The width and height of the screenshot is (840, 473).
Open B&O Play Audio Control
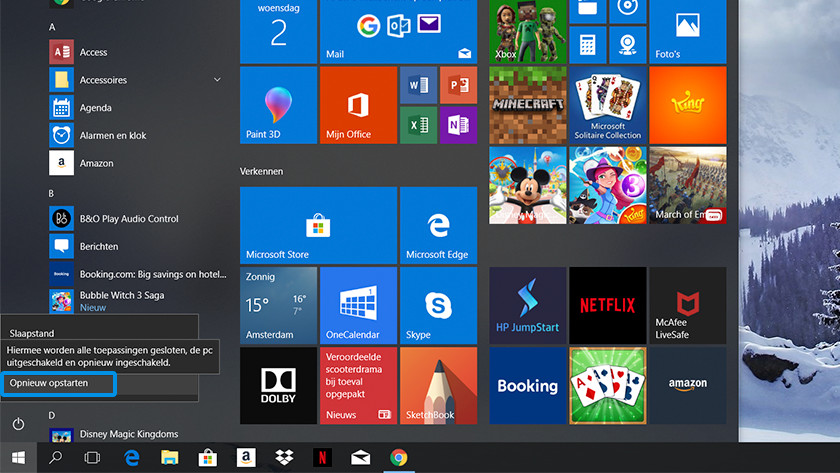[137, 219]
